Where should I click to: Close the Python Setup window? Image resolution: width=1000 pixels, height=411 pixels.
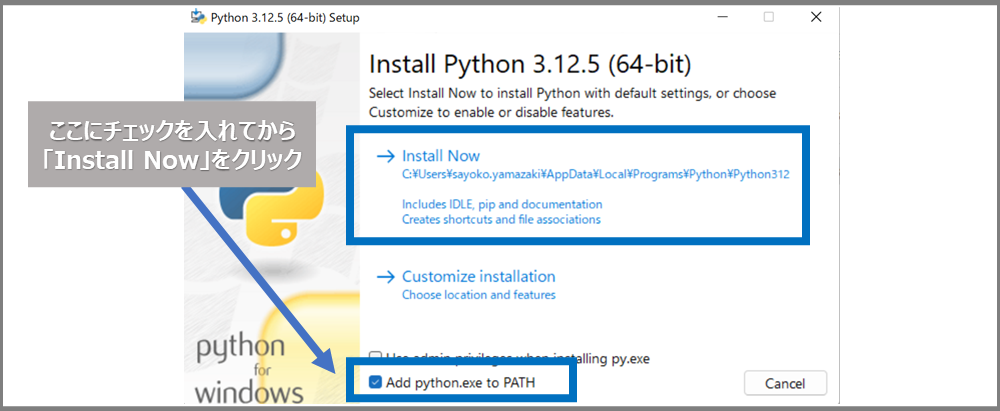[816, 17]
